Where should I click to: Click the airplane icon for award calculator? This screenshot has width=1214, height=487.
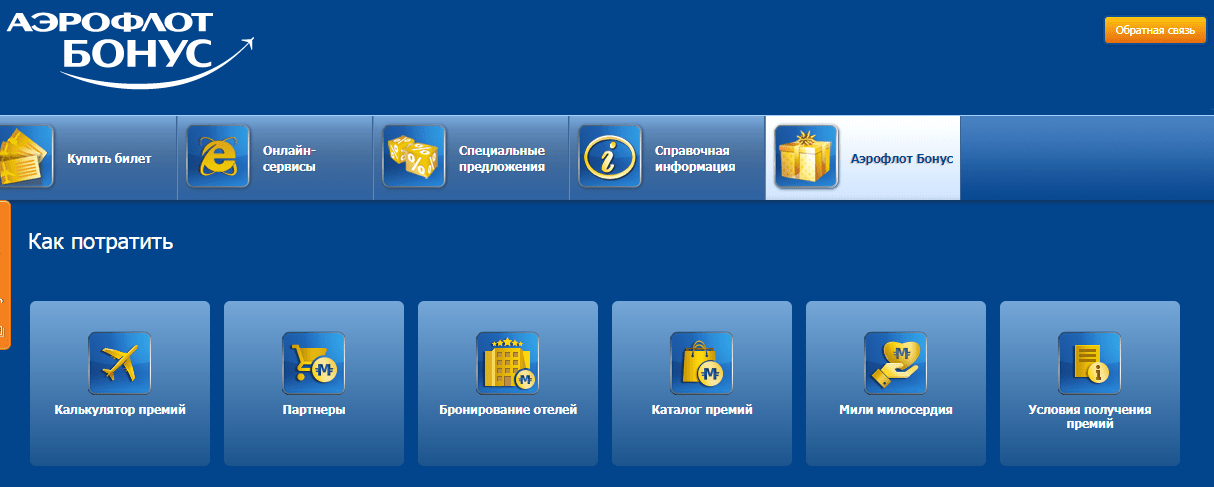click(x=120, y=363)
